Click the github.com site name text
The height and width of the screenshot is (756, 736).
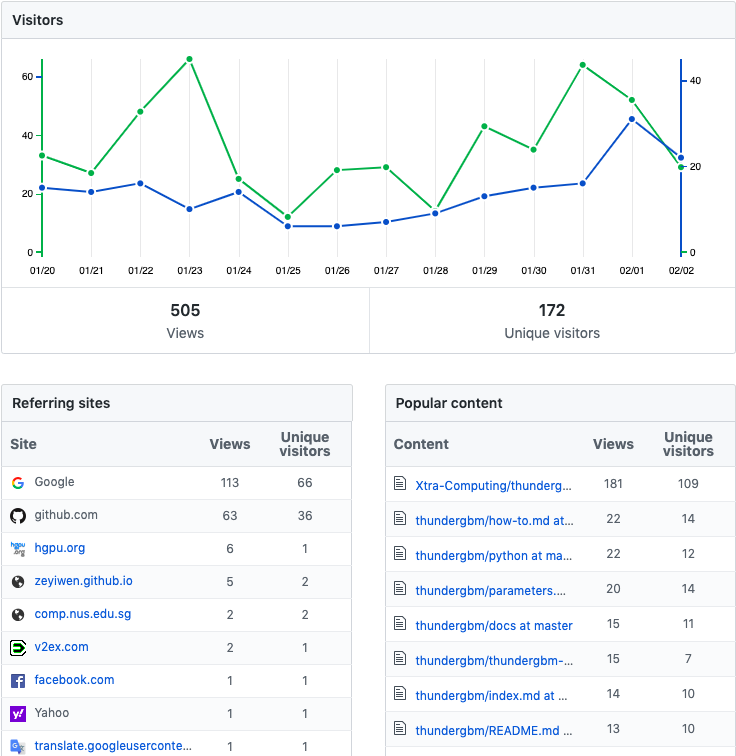[x=66, y=515]
